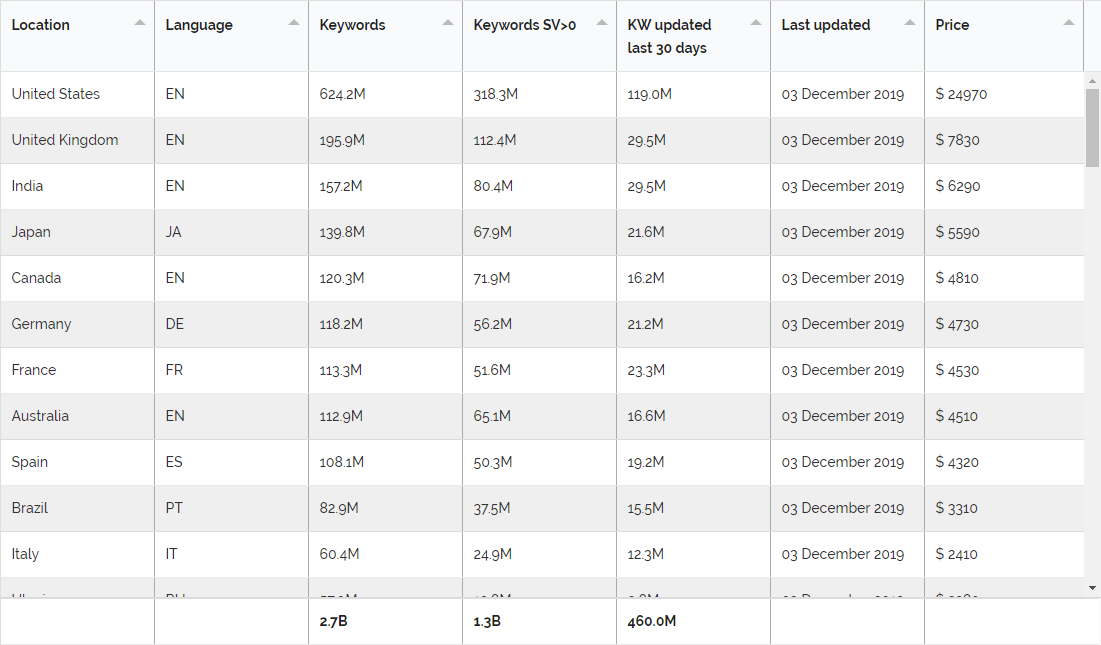Image resolution: width=1101 pixels, height=645 pixels.
Task: Click the vertical scrollbar thumb
Action: pos(1092,128)
